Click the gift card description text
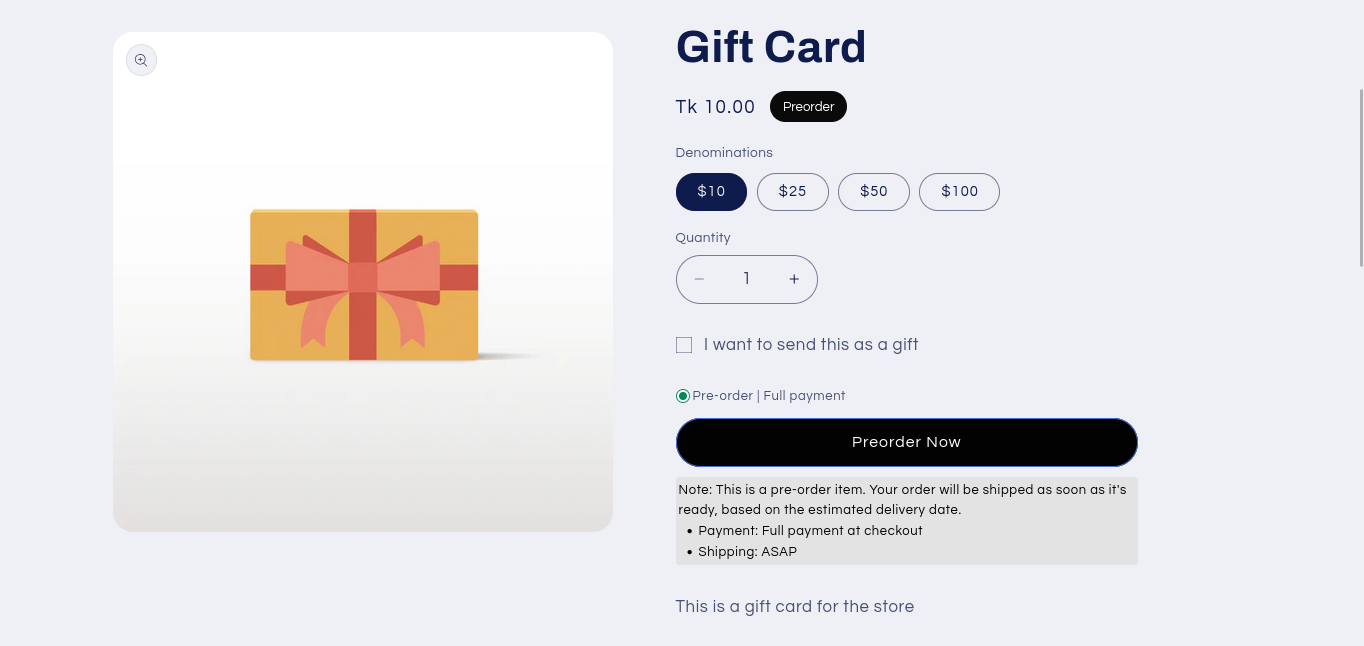Screen dimensions: 1364x646 [x=794, y=607]
